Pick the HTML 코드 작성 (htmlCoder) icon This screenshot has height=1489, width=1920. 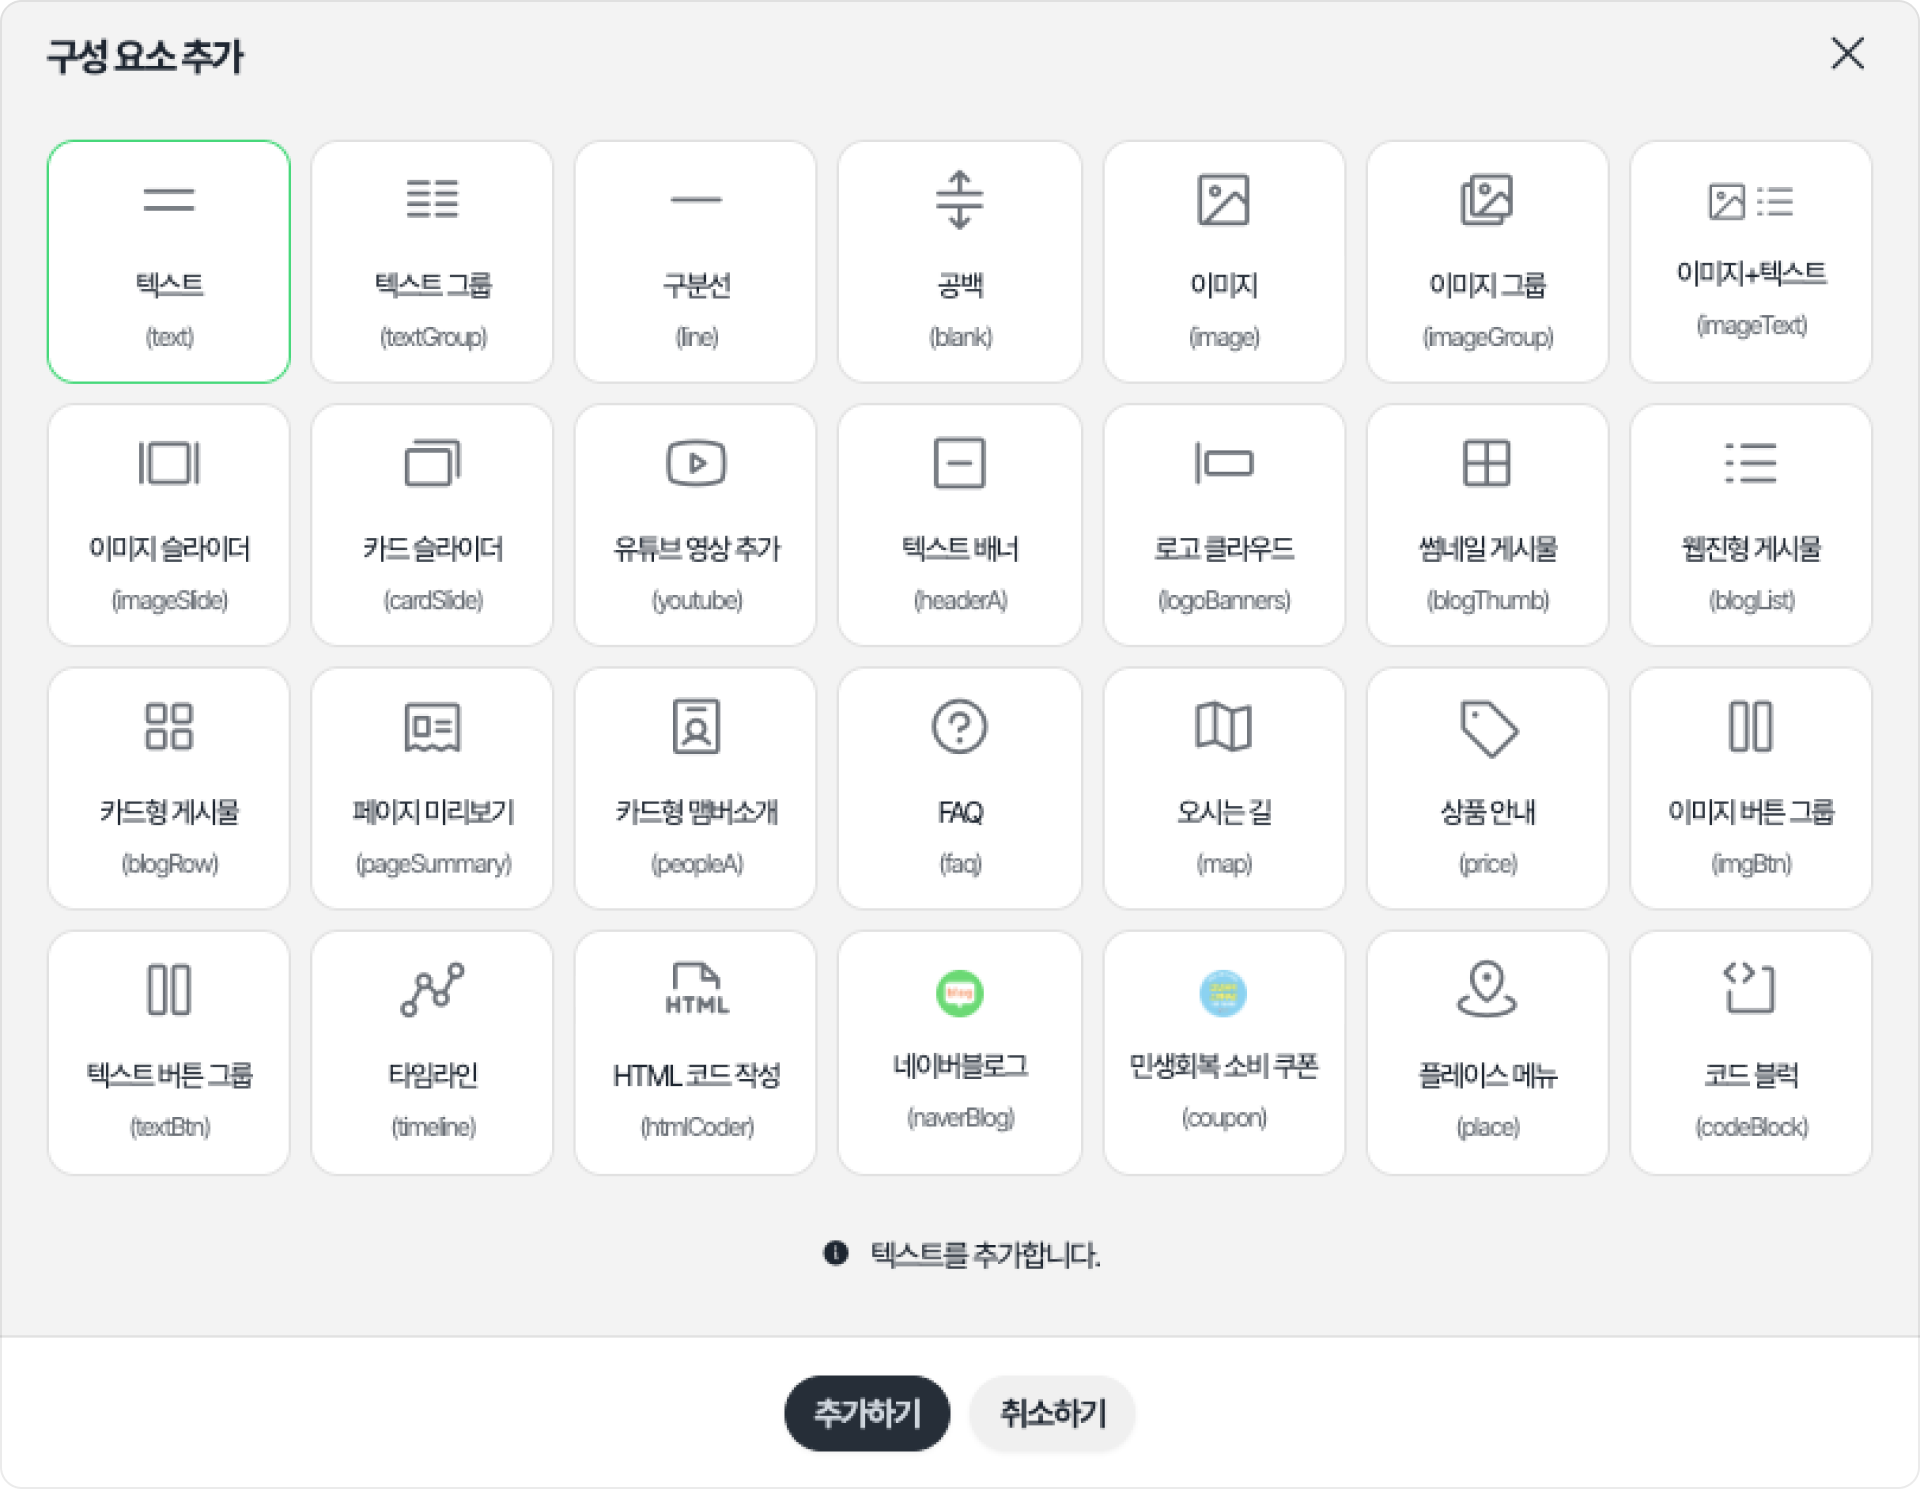tap(696, 990)
